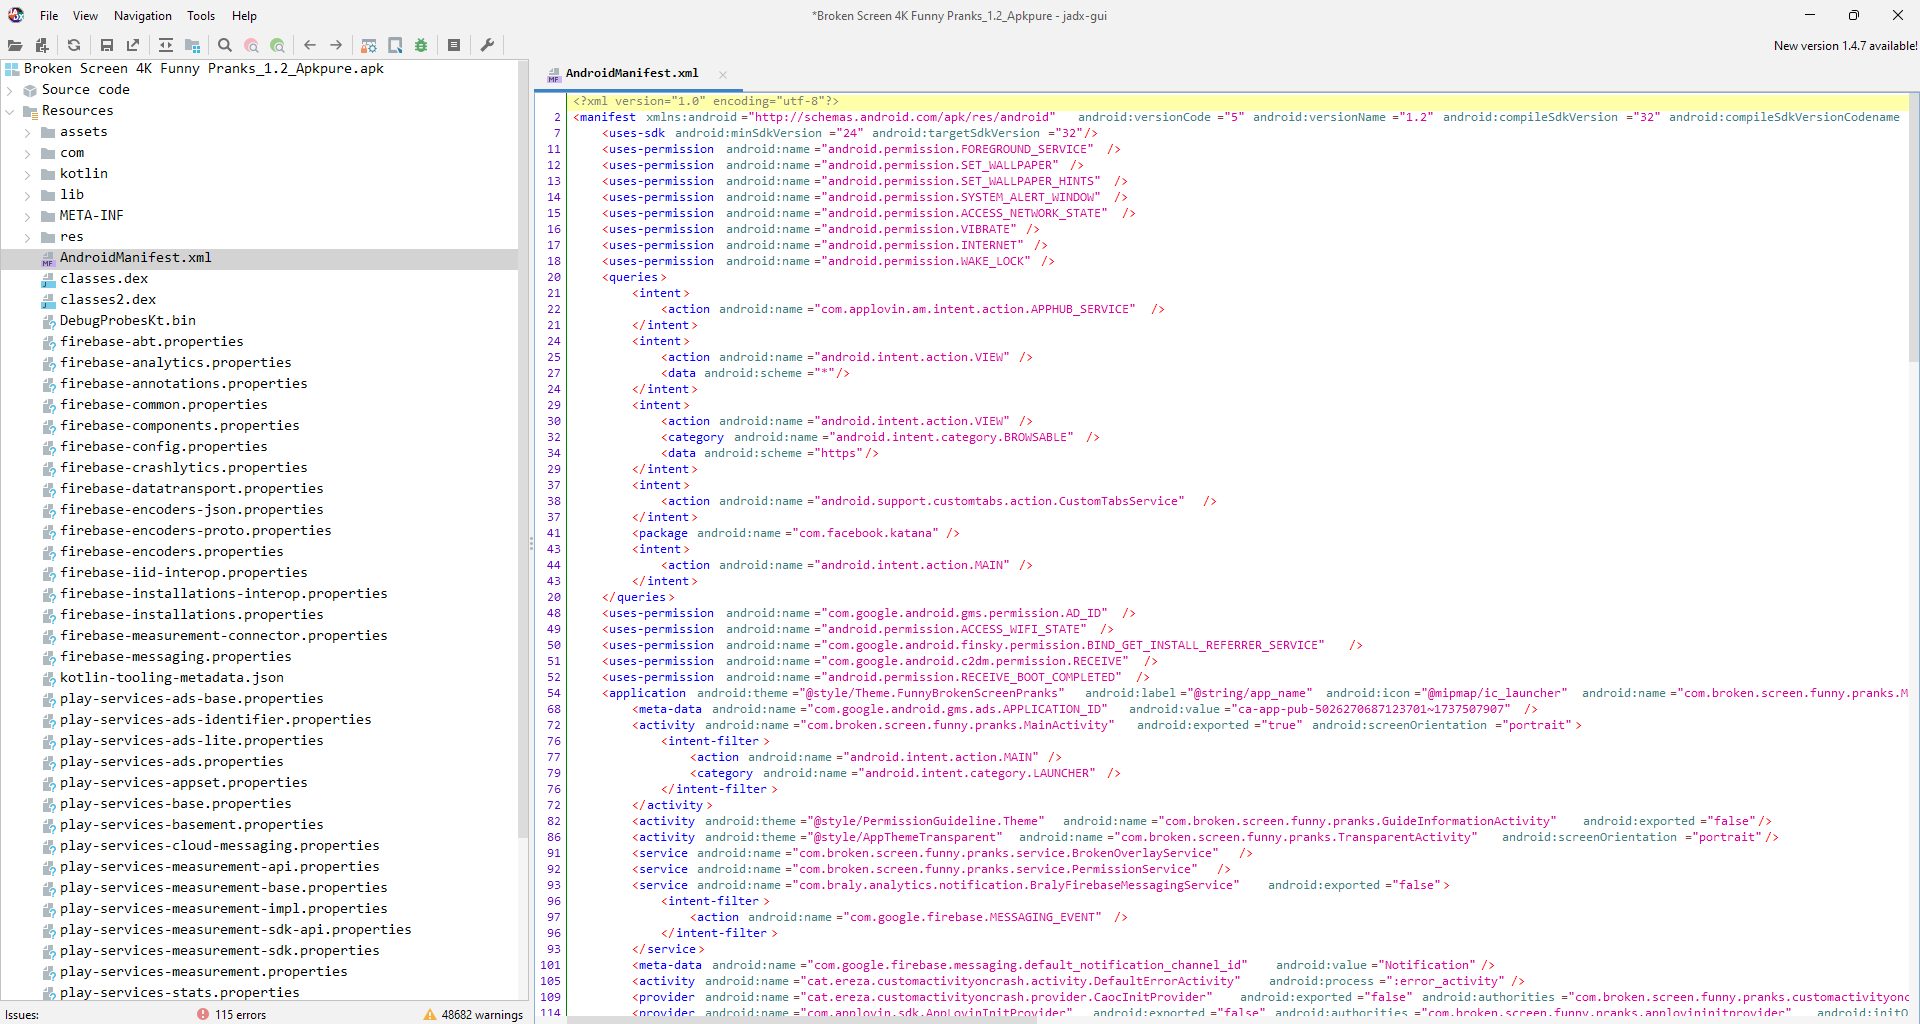Click the Export project arrow icon
1920x1024 pixels.
click(133, 45)
